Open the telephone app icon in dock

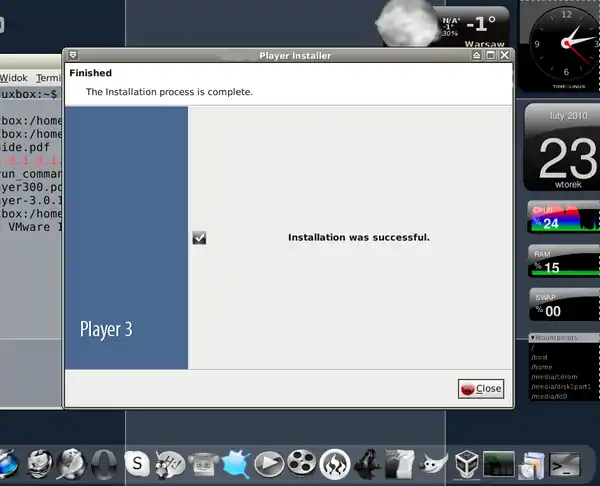click(x=203, y=463)
